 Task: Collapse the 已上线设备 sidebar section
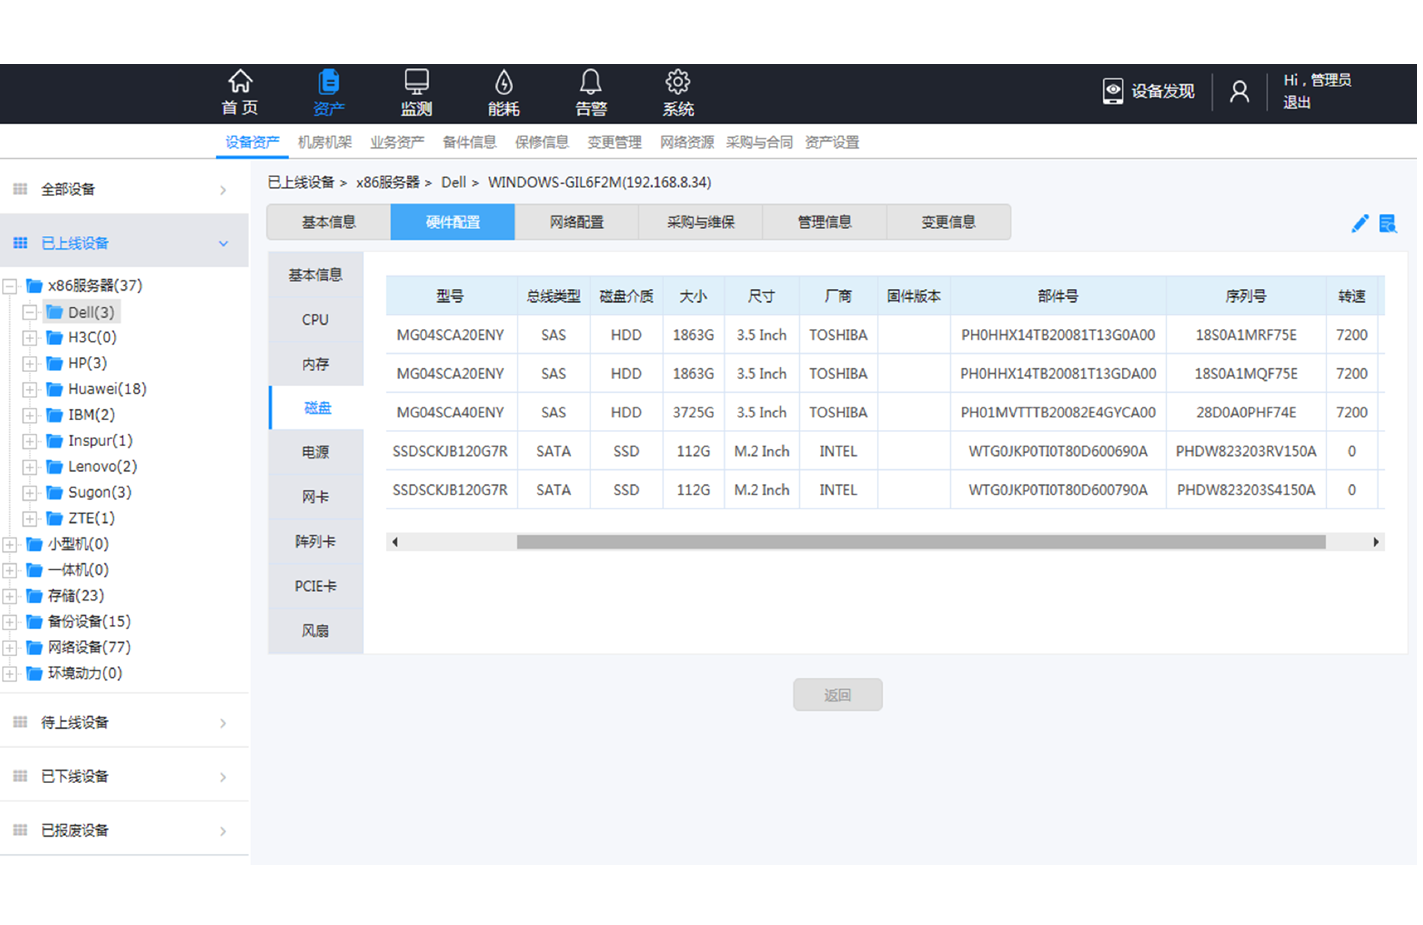223,244
